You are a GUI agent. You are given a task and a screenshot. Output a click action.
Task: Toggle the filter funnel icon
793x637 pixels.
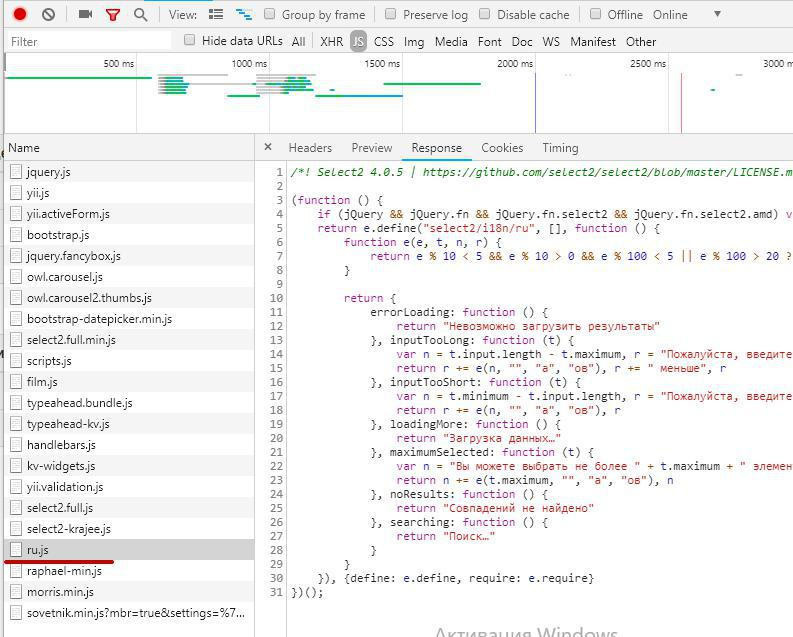pyautogui.click(x=113, y=15)
